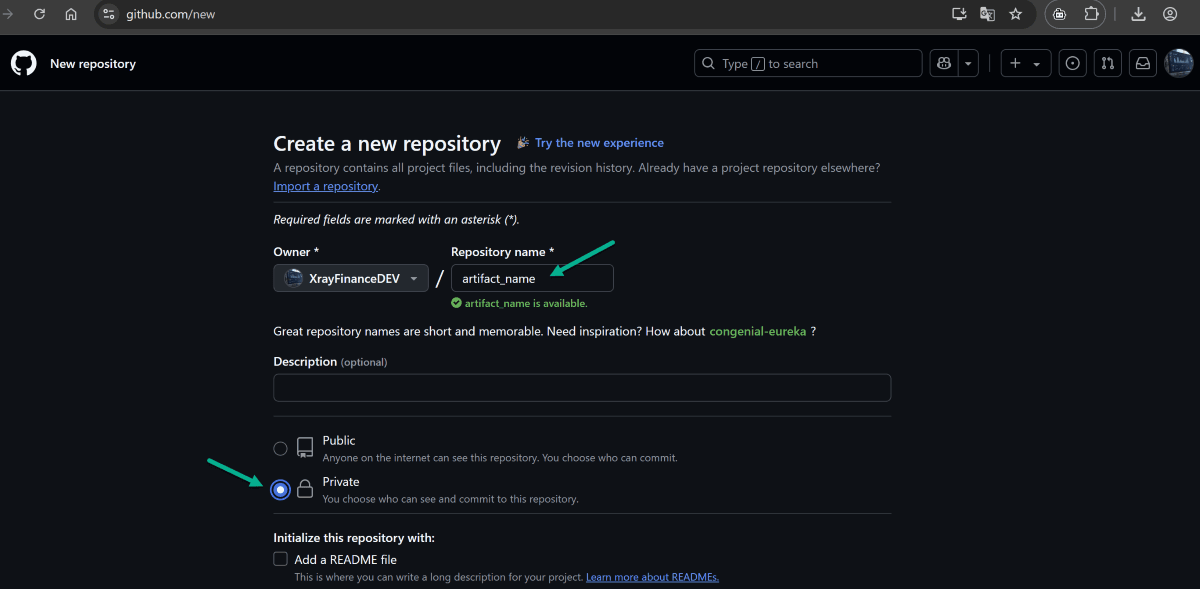Open the Issues dashboard icon
Image resolution: width=1200 pixels, height=589 pixels.
1072,62
